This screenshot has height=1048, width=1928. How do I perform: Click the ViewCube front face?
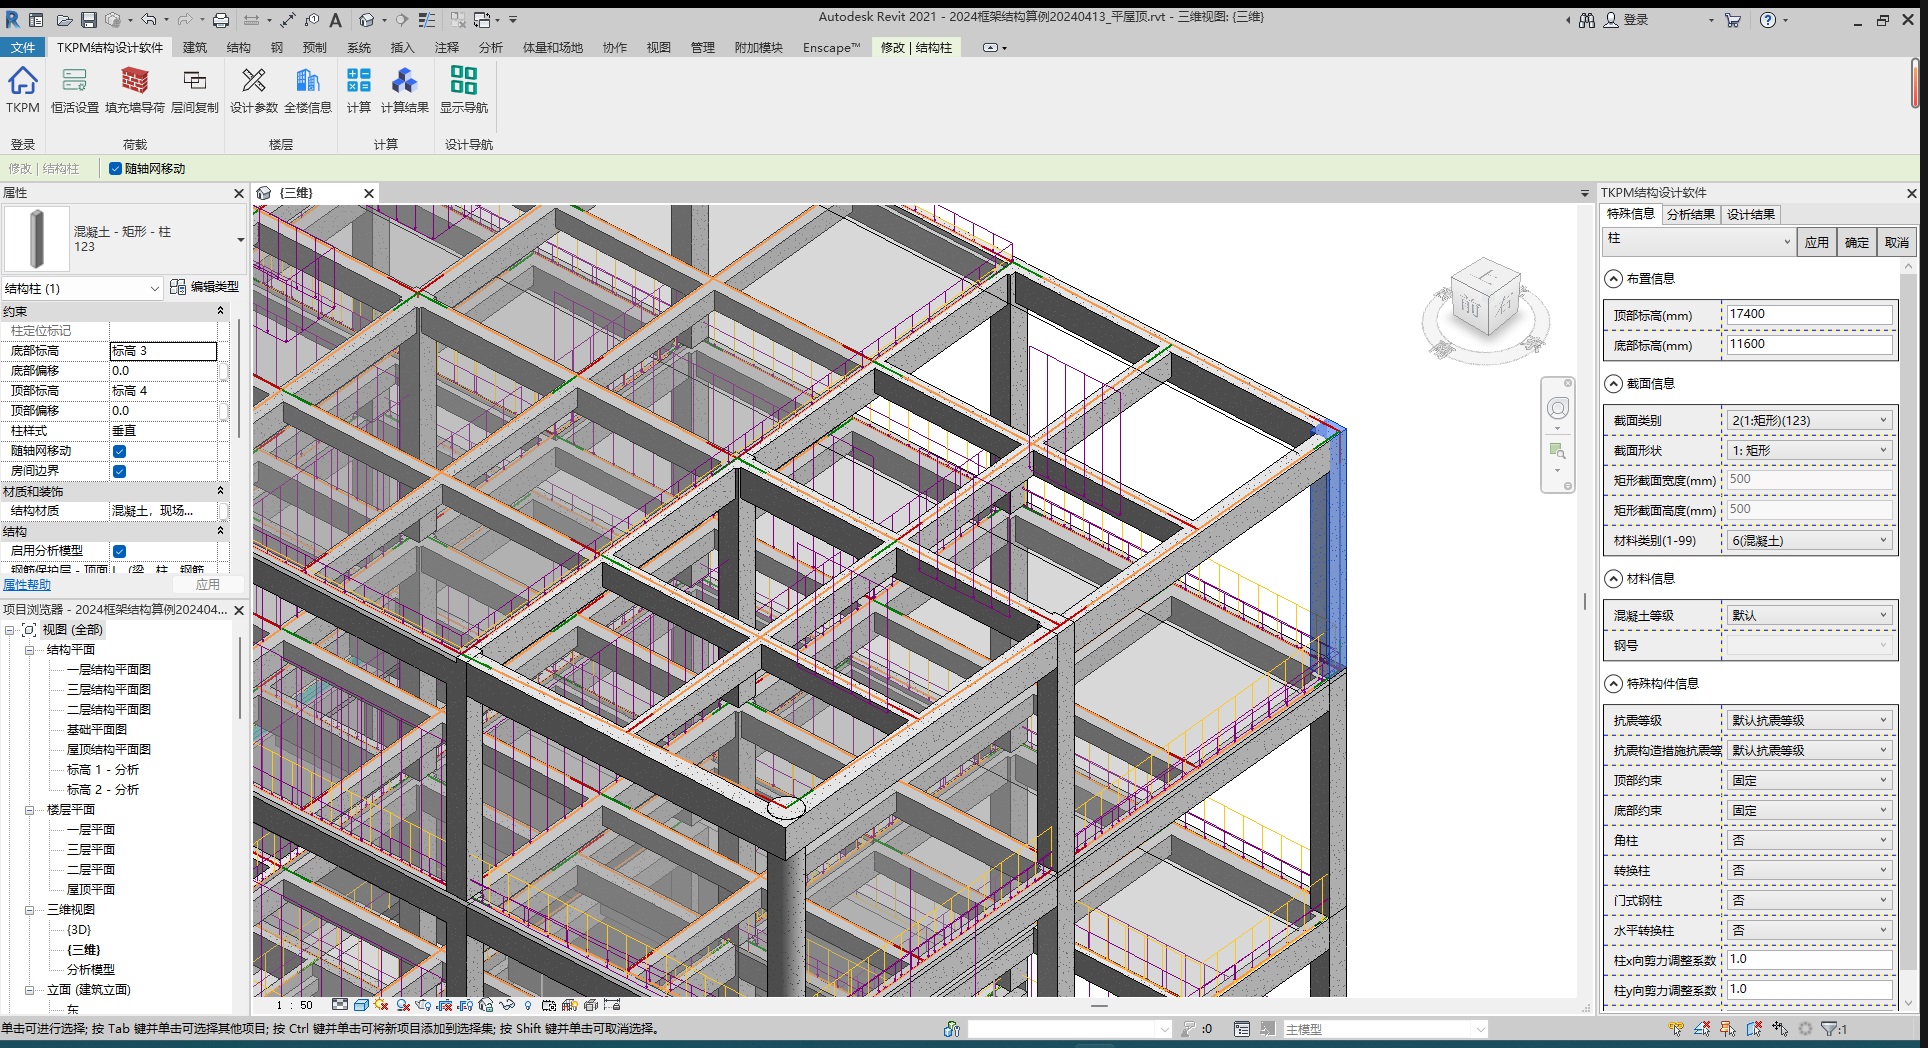pyautogui.click(x=1469, y=307)
